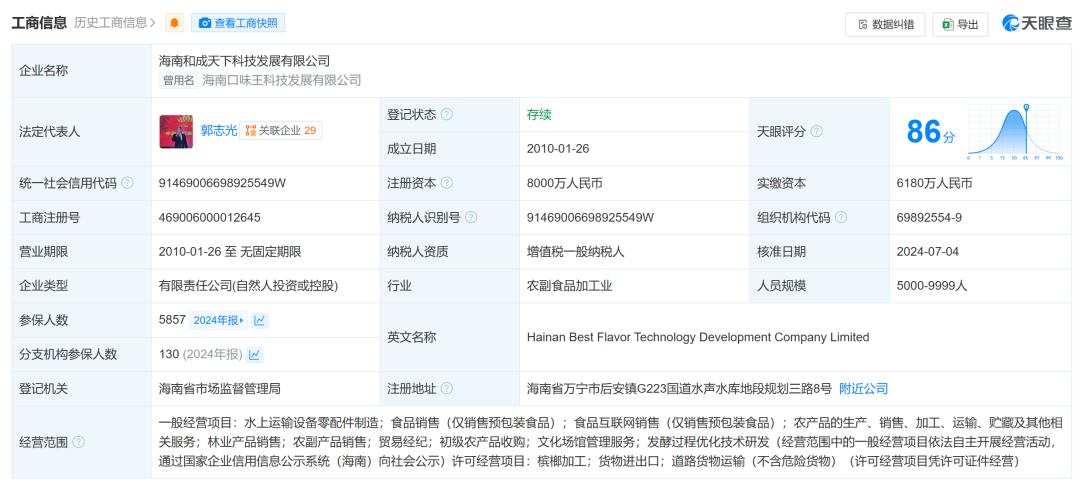Open 郭志光 profile link
The image size is (1080, 487).
218,131
